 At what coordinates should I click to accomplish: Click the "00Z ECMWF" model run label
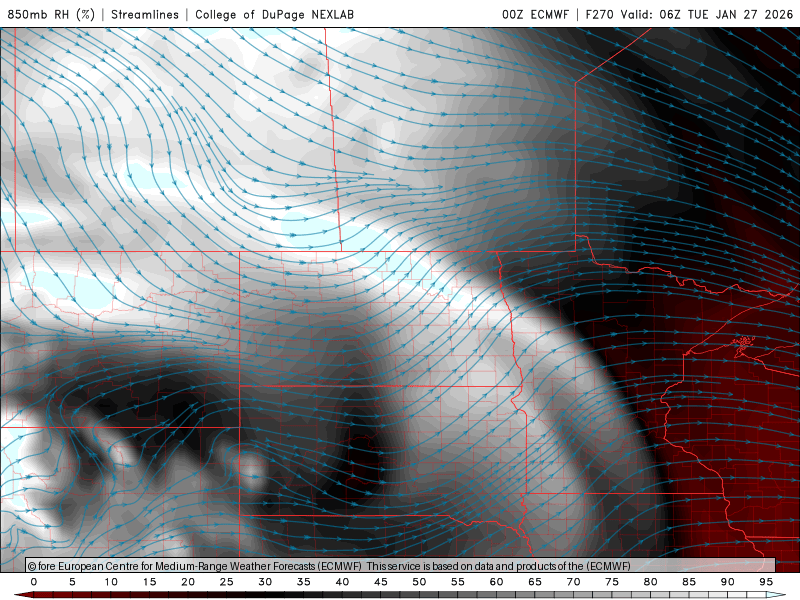point(535,14)
